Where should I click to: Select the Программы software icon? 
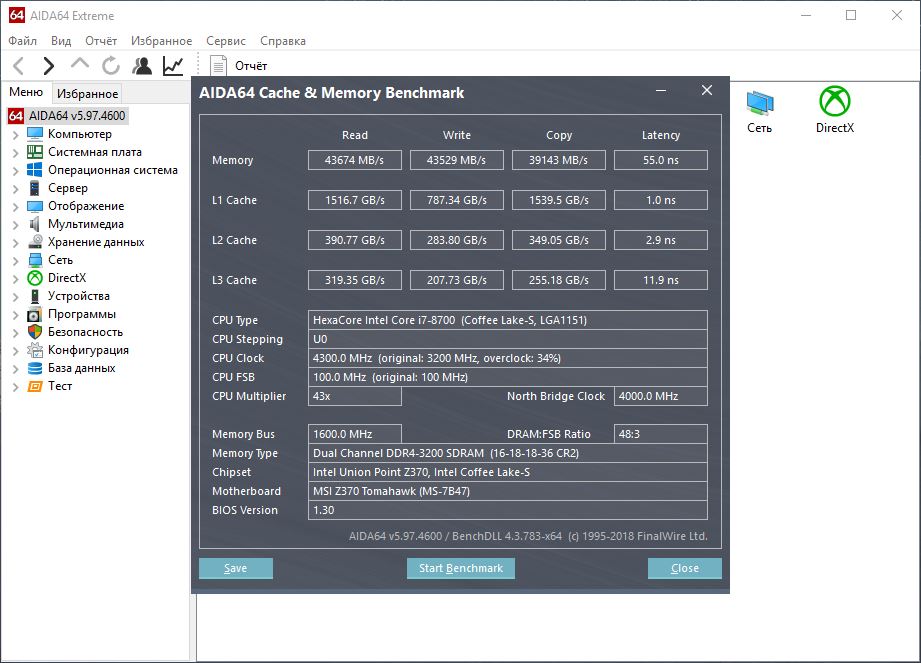(x=35, y=314)
